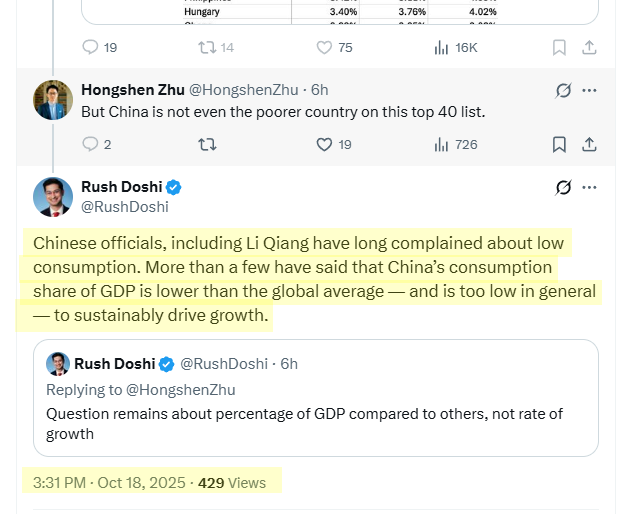Reply to the top tweet with 19 comments
The height and width of the screenshot is (514, 630).
[x=91, y=47]
